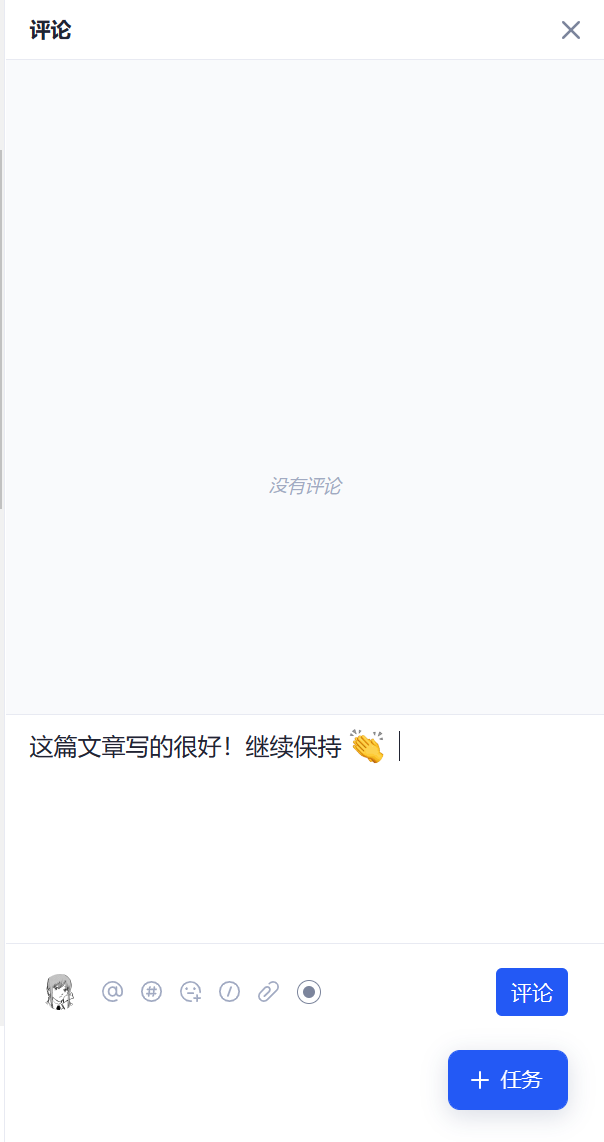Click the user avatar beside the toolbar
Image resolution: width=604 pixels, height=1142 pixels.
tap(60, 992)
